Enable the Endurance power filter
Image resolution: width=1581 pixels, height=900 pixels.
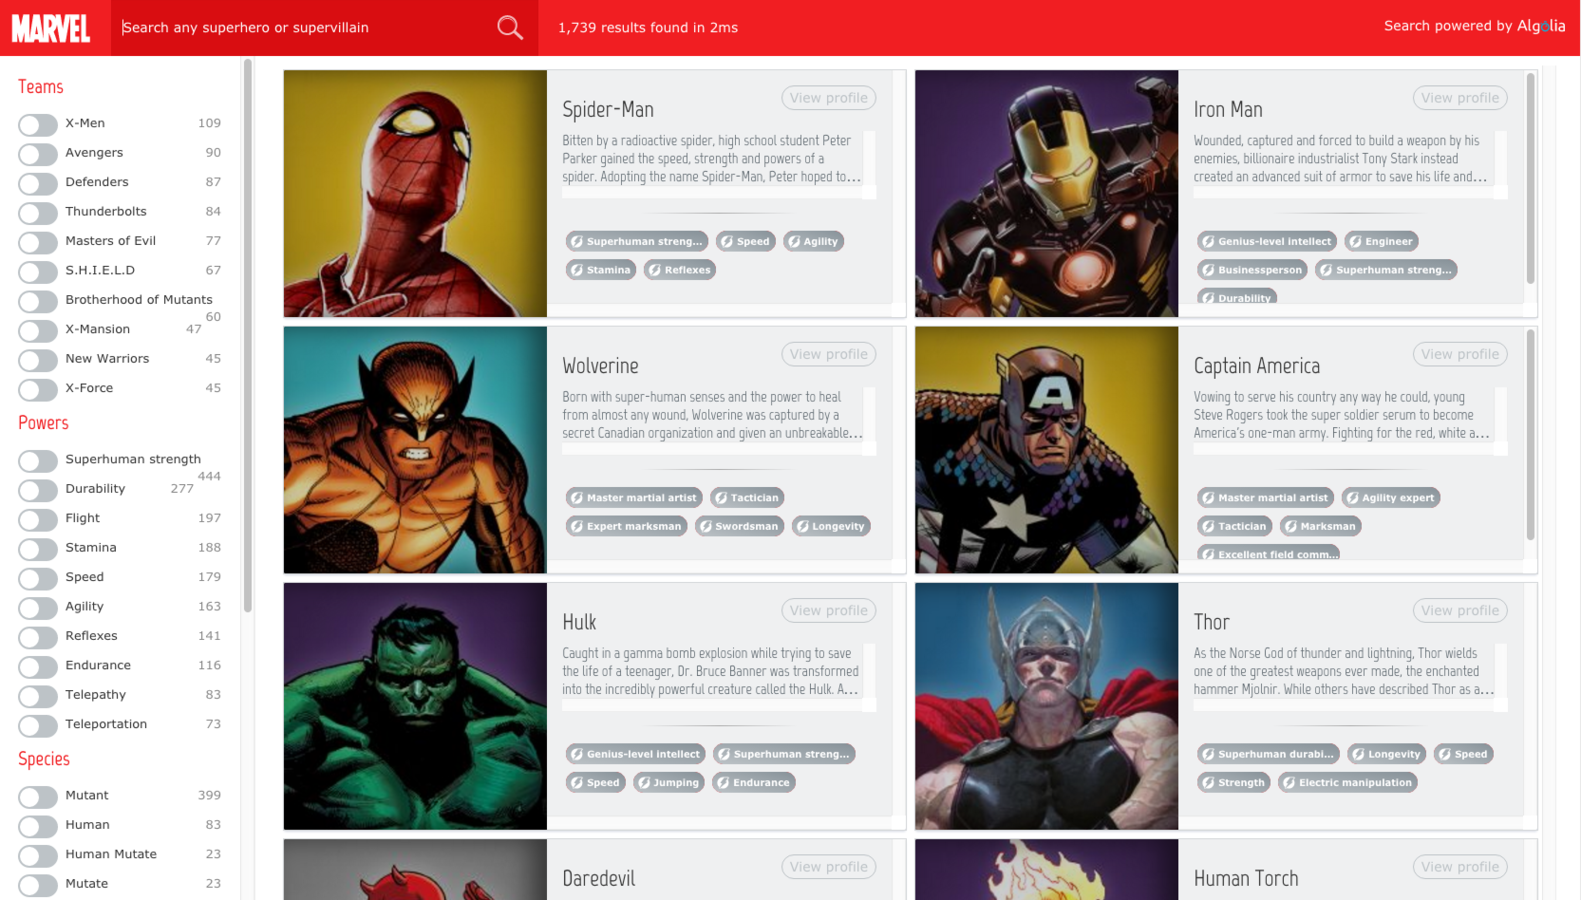[x=38, y=667]
